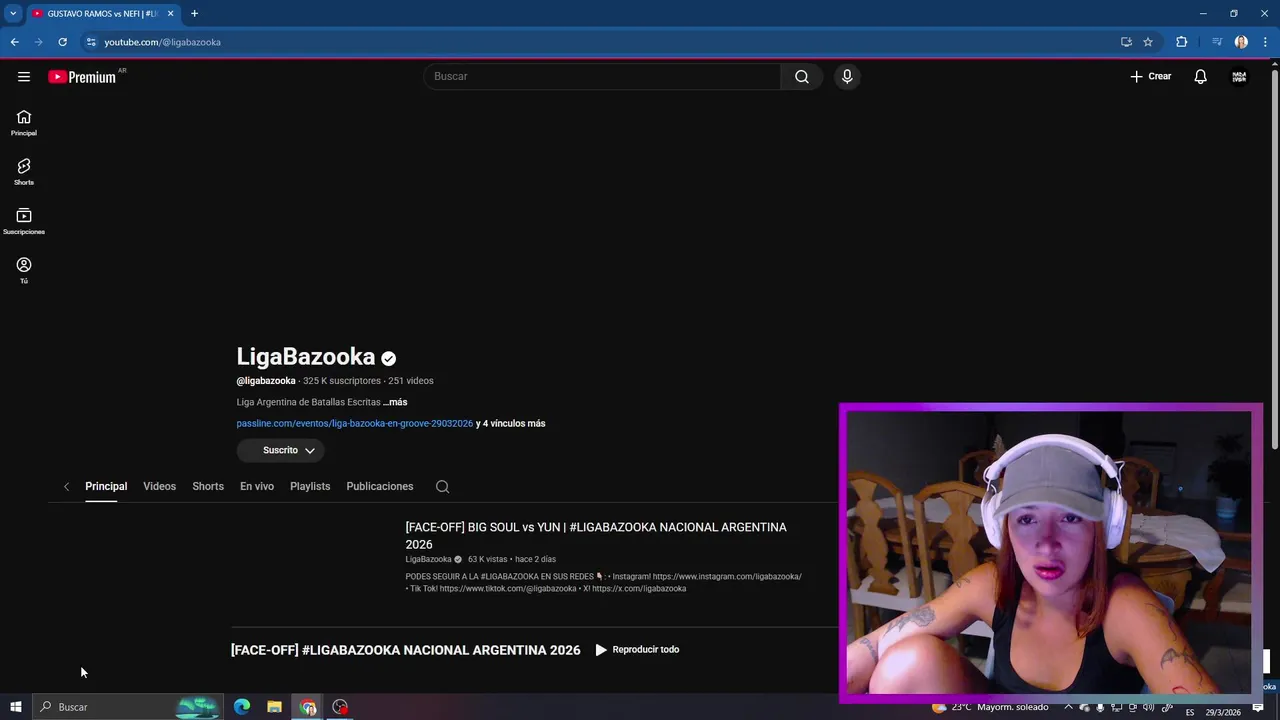The width and height of the screenshot is (1280, 720).
Task: Open the BIG SOUL vs YUN video title
Action: [596, 536]
